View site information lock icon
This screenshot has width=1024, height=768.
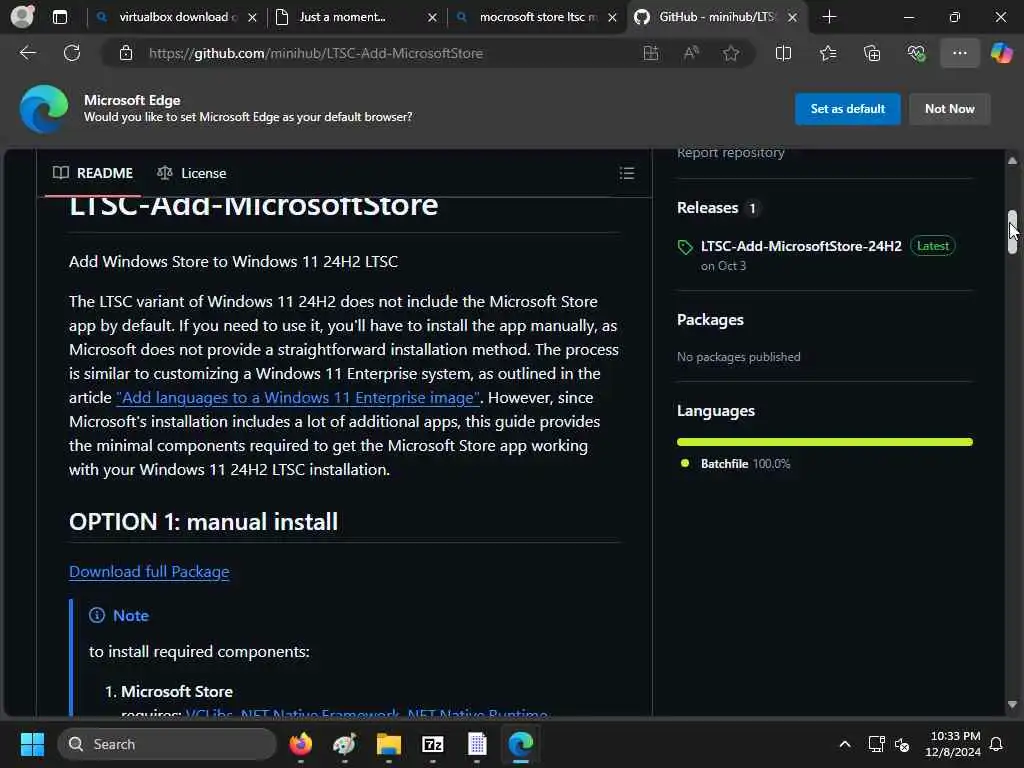point(126,53)
